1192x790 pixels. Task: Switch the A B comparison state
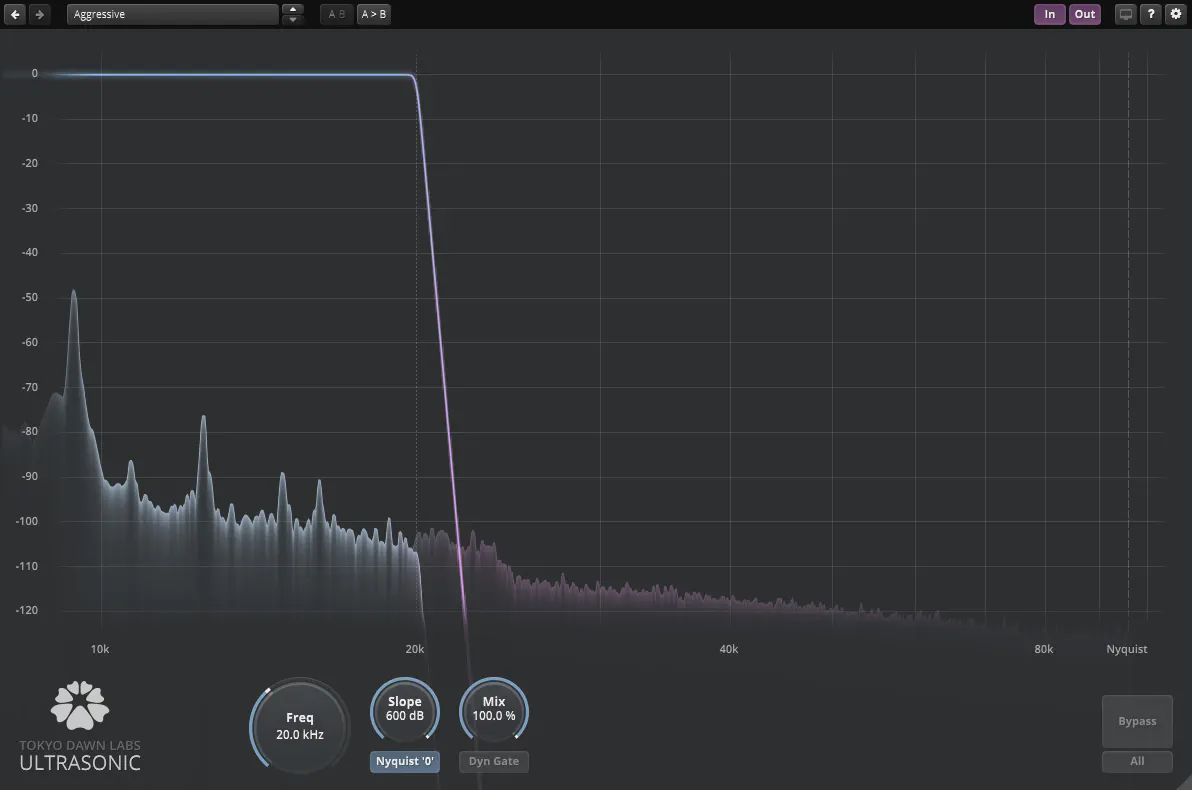pos(337,14)
